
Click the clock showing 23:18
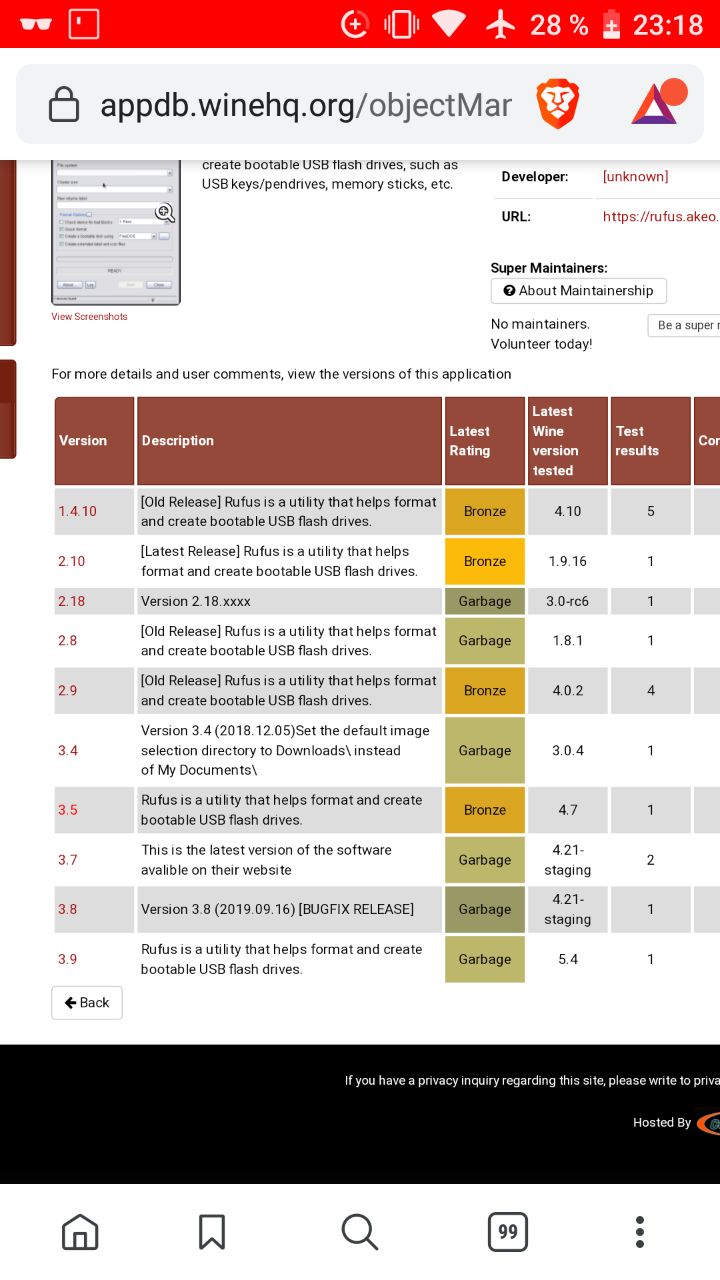pos(668,24)
